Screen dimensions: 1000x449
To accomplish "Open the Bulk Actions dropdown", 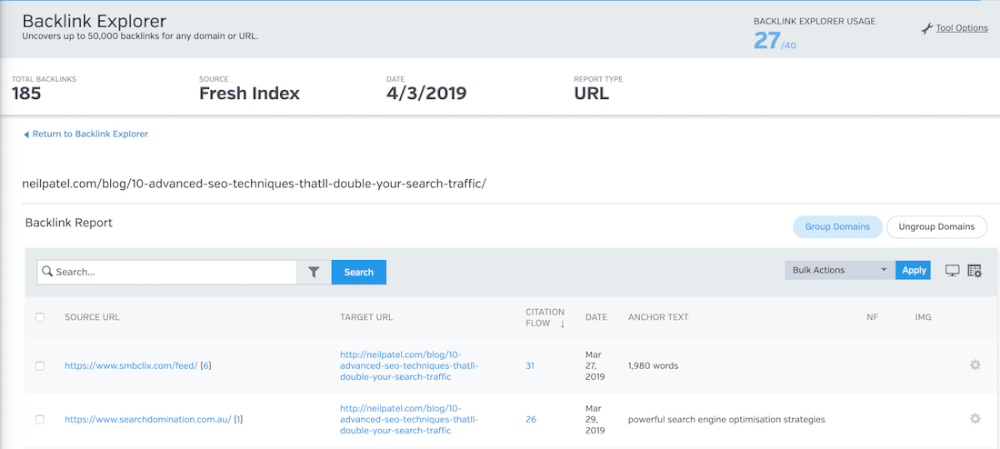I will click(x=839, y=270).
